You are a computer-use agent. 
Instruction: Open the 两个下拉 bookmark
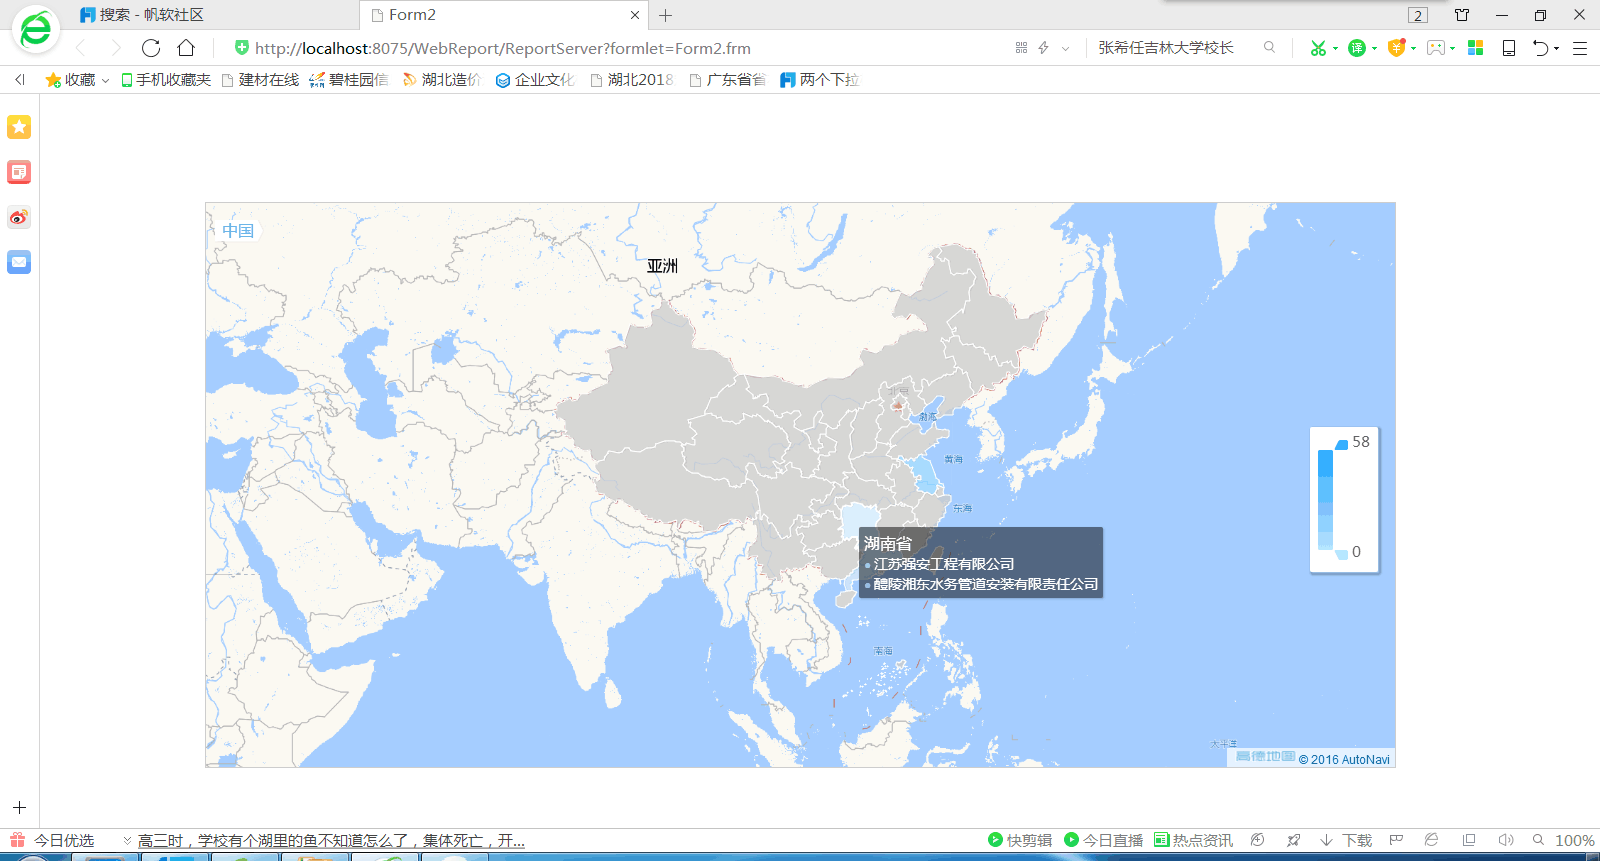click(x=820, y=80)
